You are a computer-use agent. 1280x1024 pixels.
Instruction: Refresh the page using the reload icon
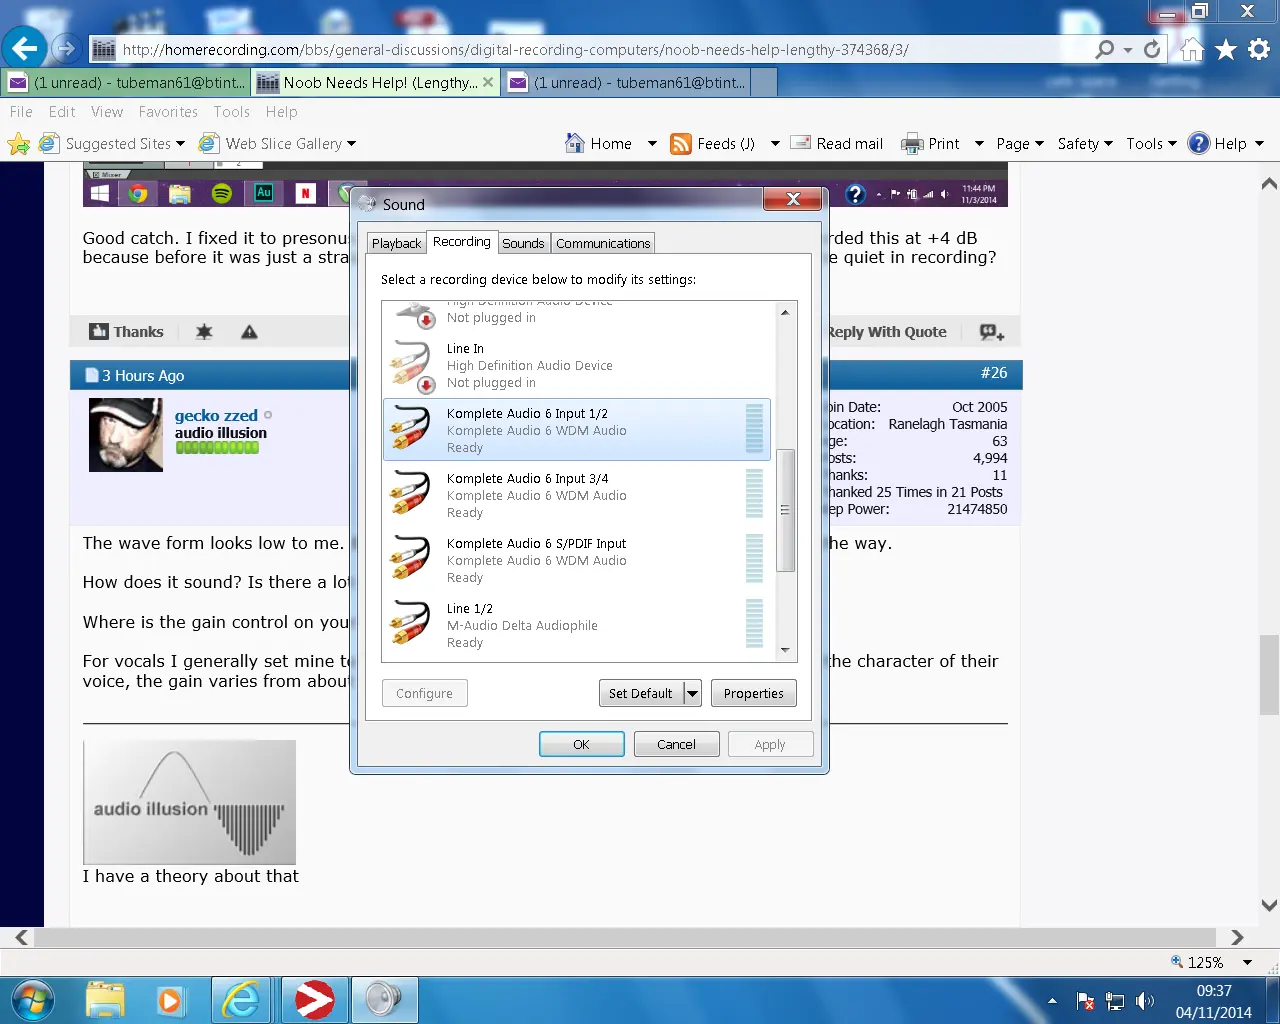point(1152,49)
